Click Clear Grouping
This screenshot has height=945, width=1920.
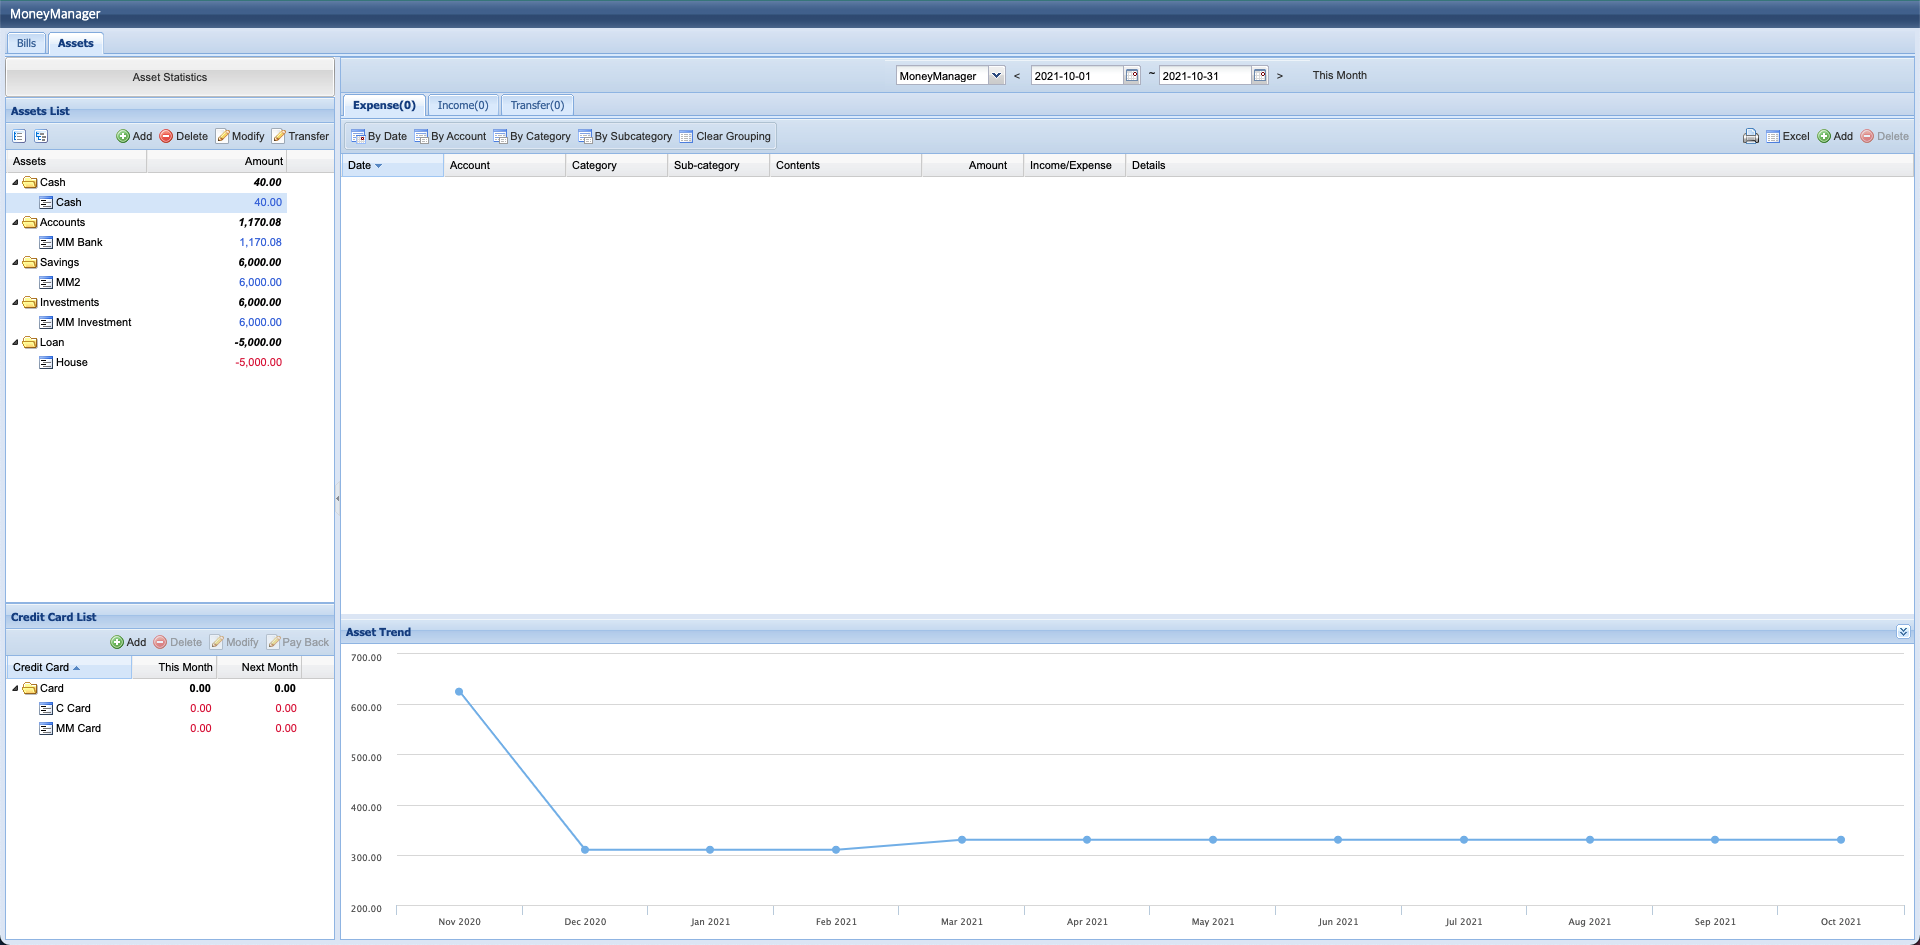725,136
